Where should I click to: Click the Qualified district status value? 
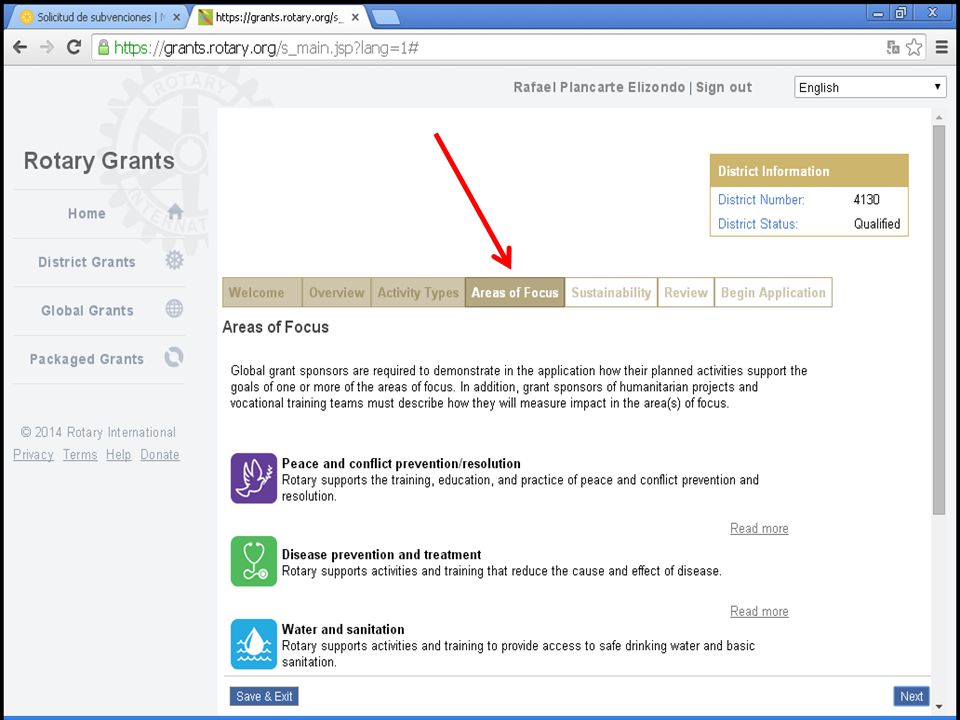877,224
